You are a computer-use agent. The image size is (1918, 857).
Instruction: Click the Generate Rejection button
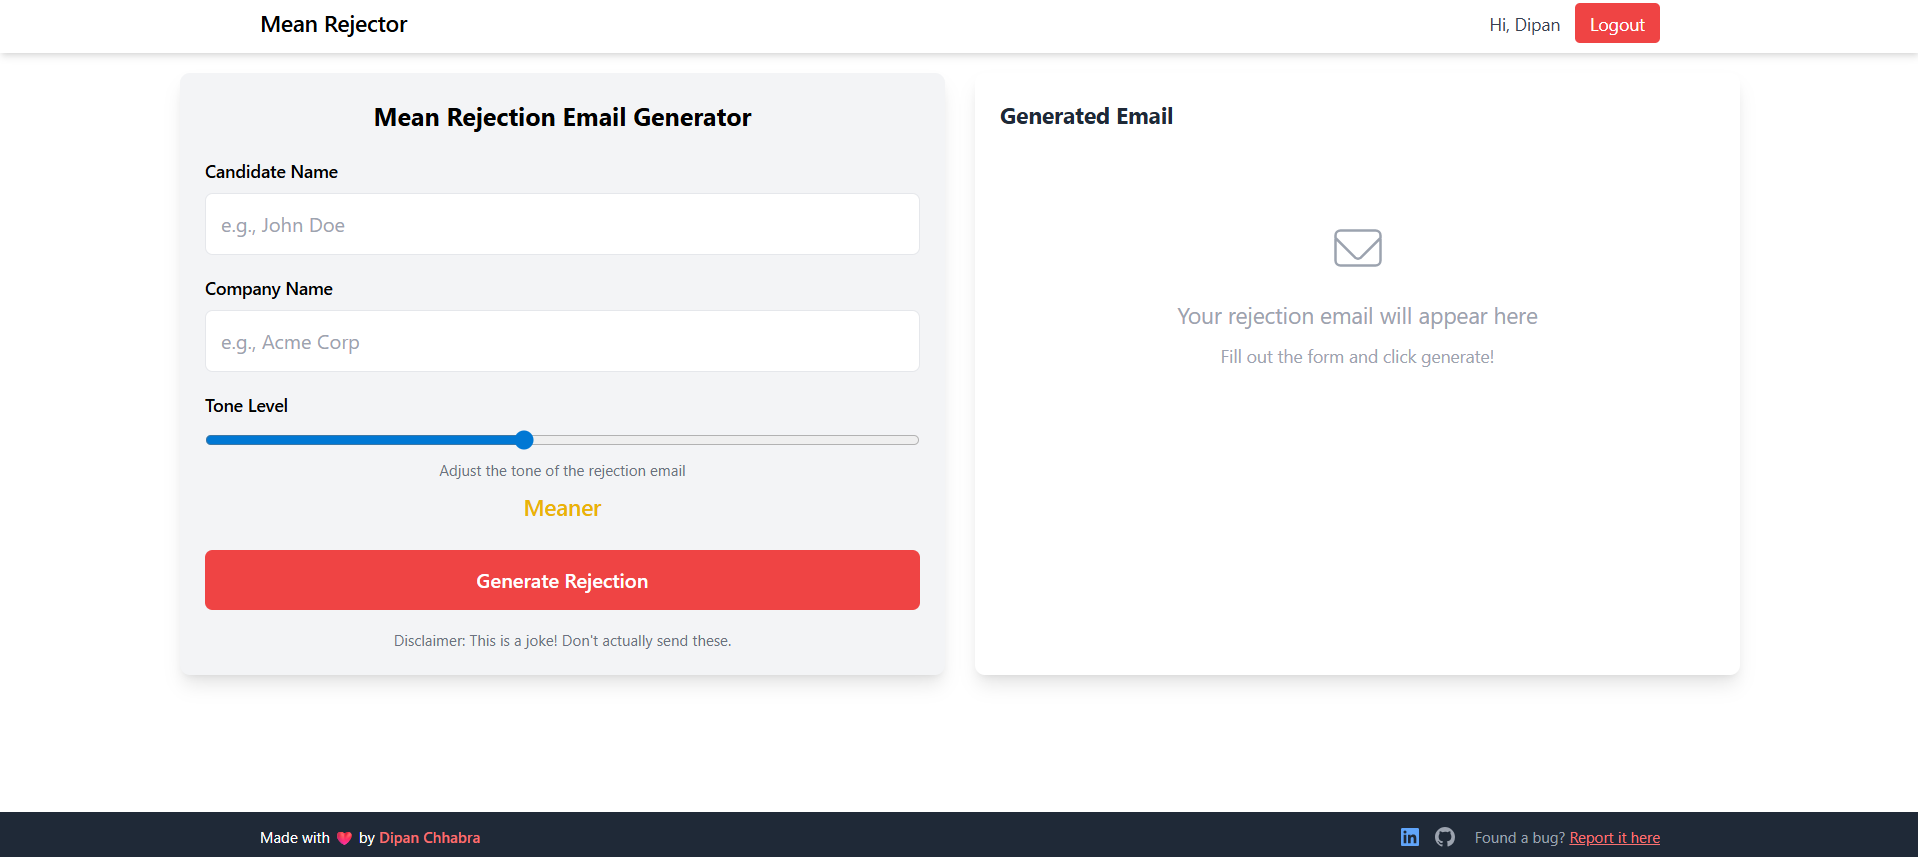pyautogui.click(x=562, y=580)
